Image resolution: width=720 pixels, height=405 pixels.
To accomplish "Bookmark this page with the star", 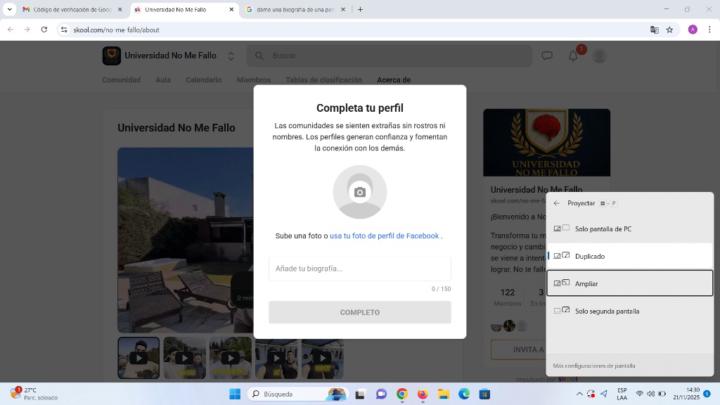I will (x=669, y=30).
